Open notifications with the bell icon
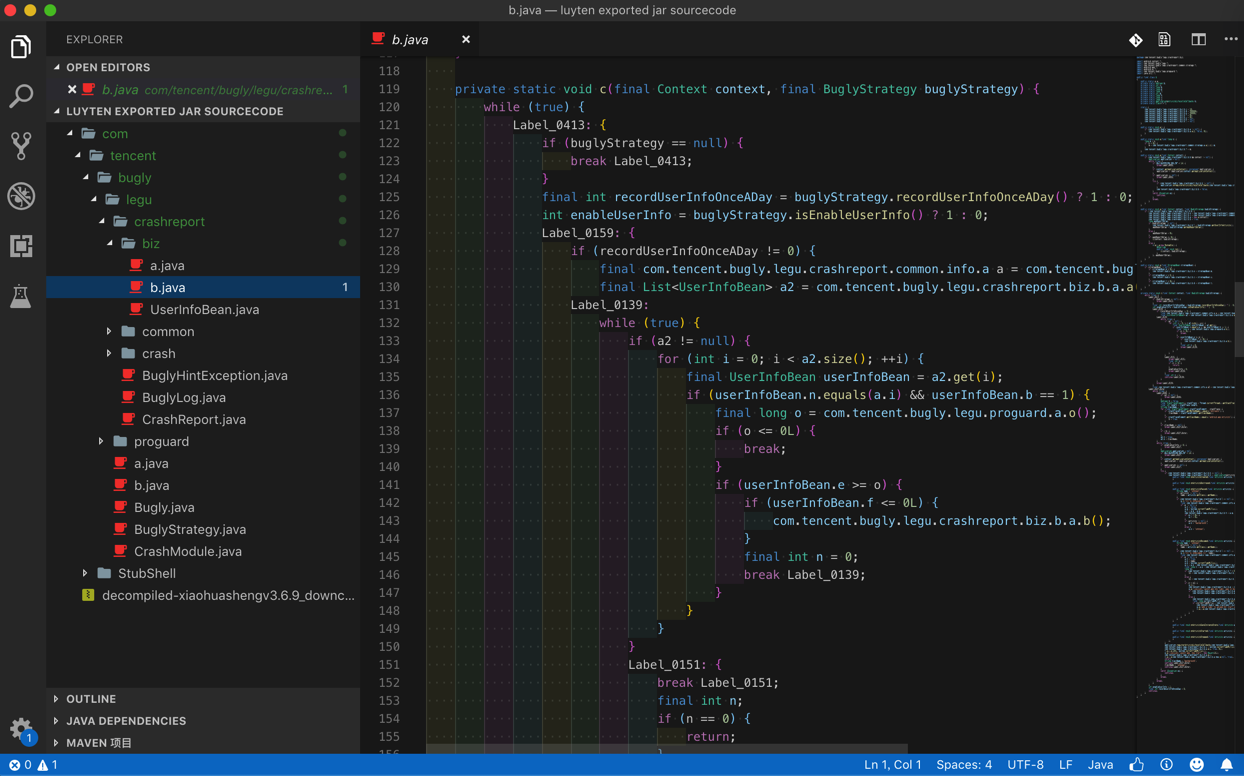1244x776 pixels. coord(1227,765)
